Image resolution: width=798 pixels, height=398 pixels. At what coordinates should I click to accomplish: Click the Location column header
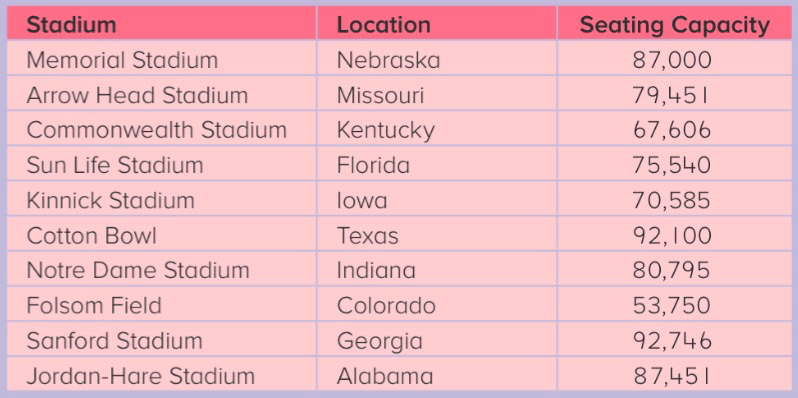(437, 24)
